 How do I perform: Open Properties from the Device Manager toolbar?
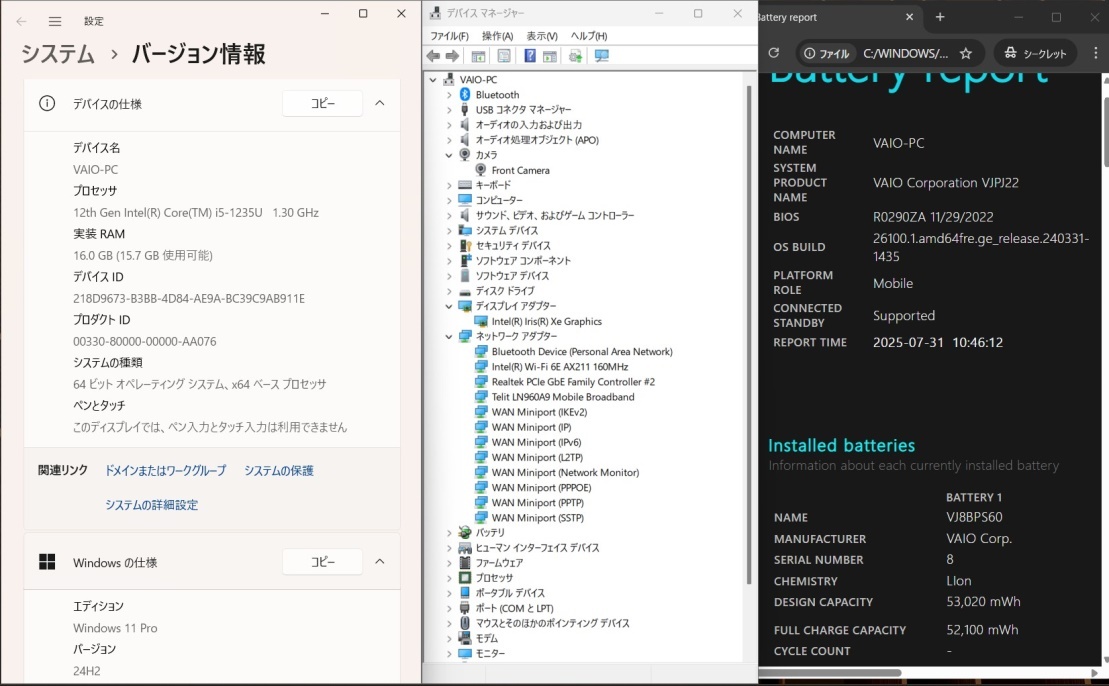(504, 56)
